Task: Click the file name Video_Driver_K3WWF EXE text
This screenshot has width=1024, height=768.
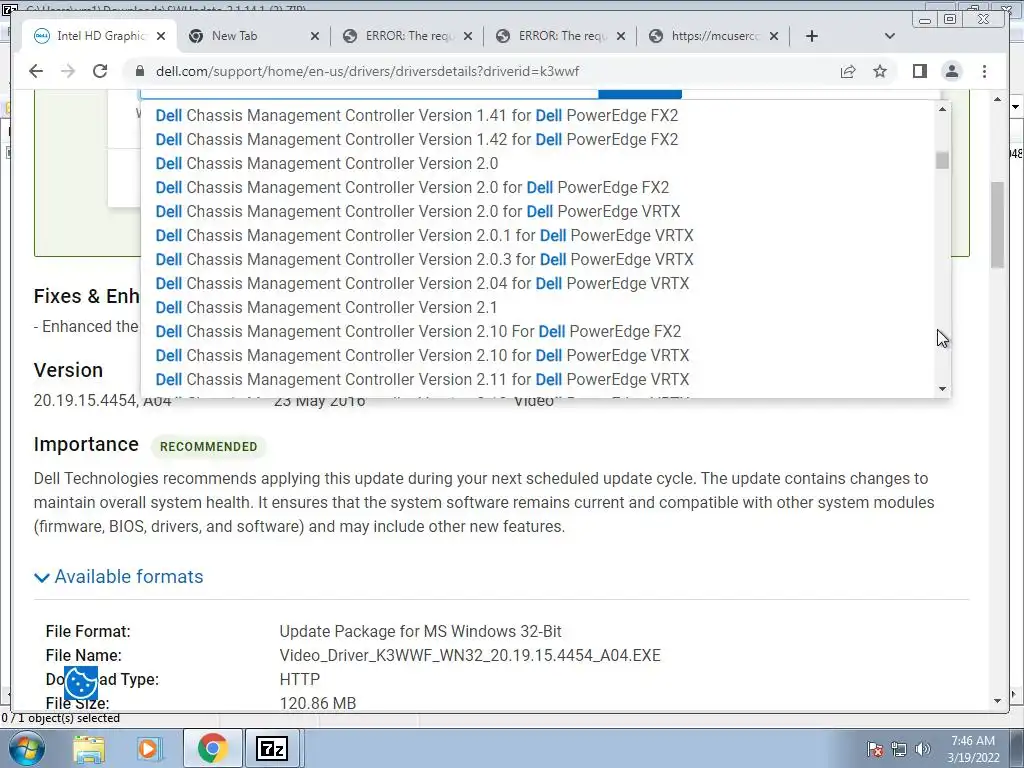Action: [470, 655]
